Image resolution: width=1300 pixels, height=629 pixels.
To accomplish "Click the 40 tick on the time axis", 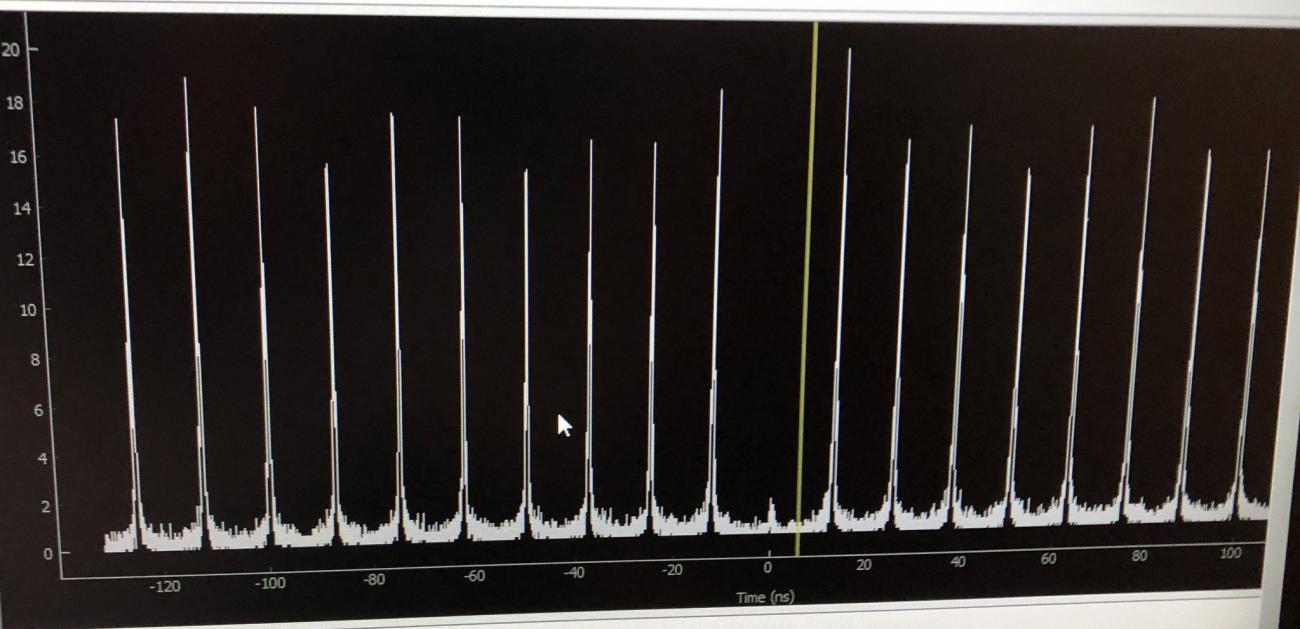I will coord(957,562).
